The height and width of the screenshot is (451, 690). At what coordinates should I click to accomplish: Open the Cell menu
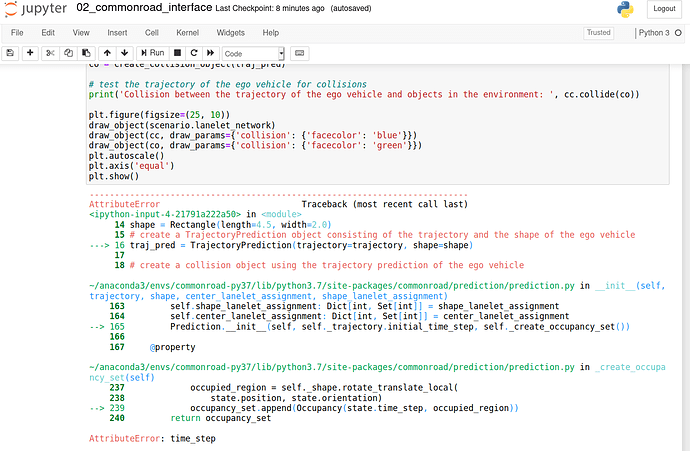click(150, 33)
